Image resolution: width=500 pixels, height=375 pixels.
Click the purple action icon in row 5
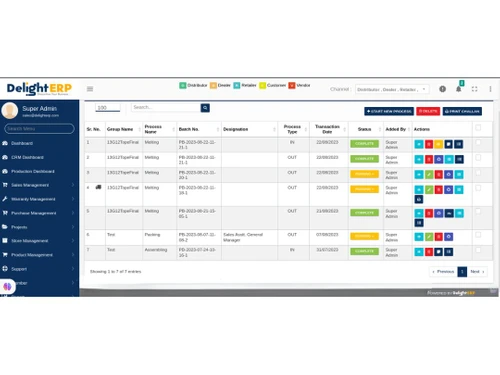[x=439, y=213]
